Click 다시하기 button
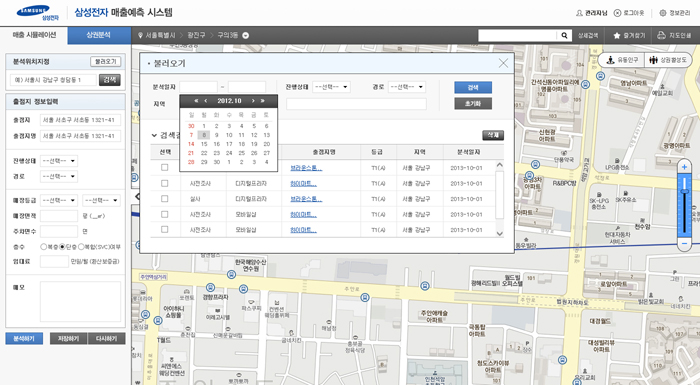The height and width of the screenshot is (385, 700). [x=106, y=339]
